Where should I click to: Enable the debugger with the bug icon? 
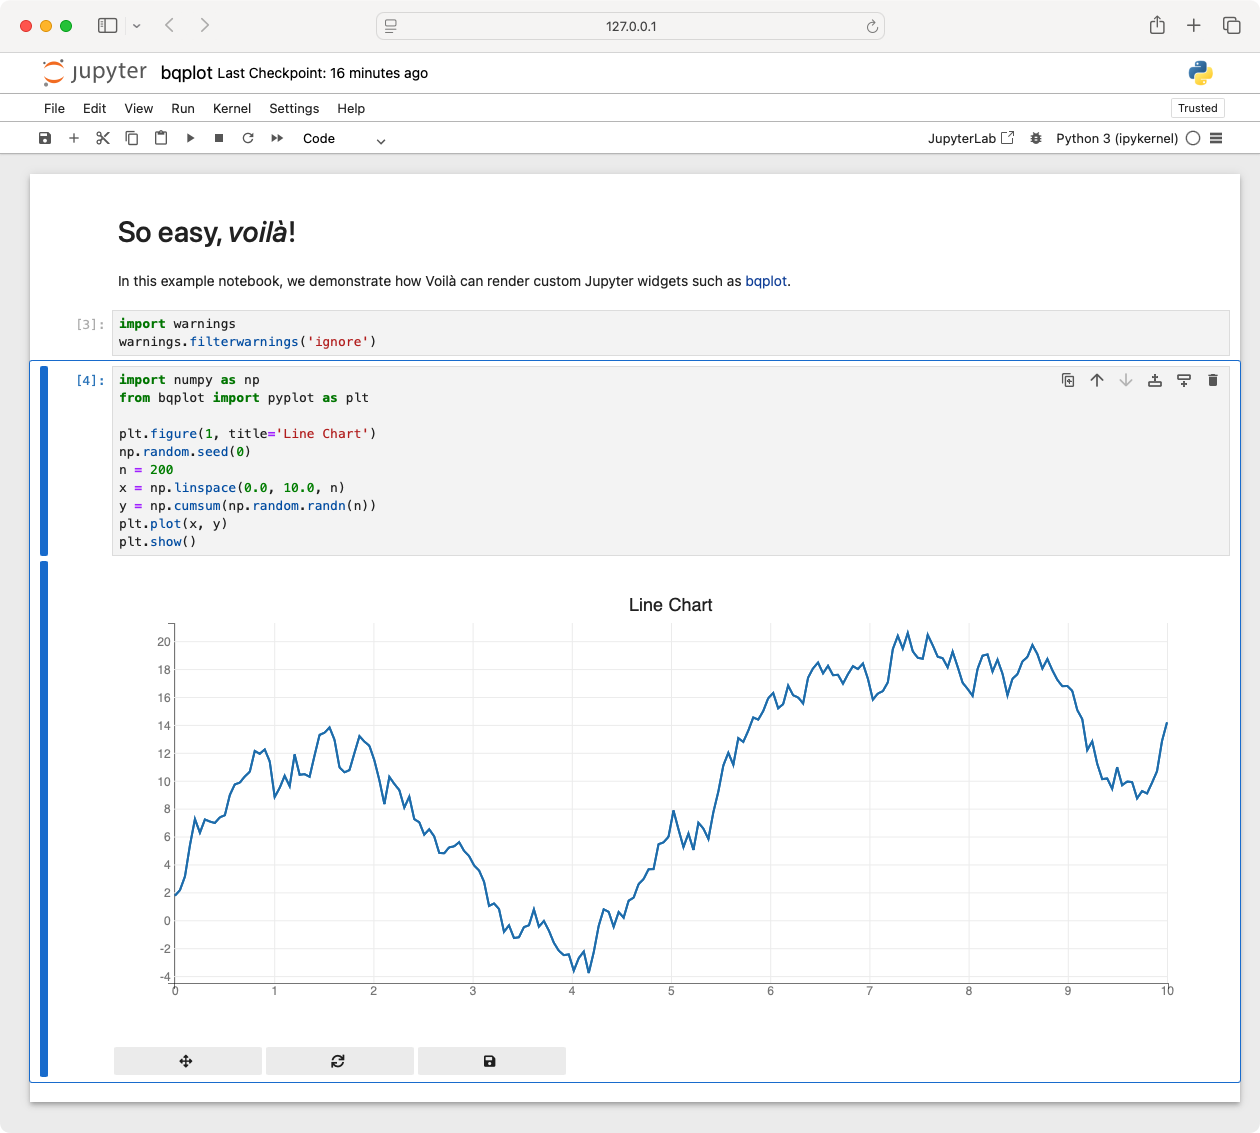click(1035, 138)
